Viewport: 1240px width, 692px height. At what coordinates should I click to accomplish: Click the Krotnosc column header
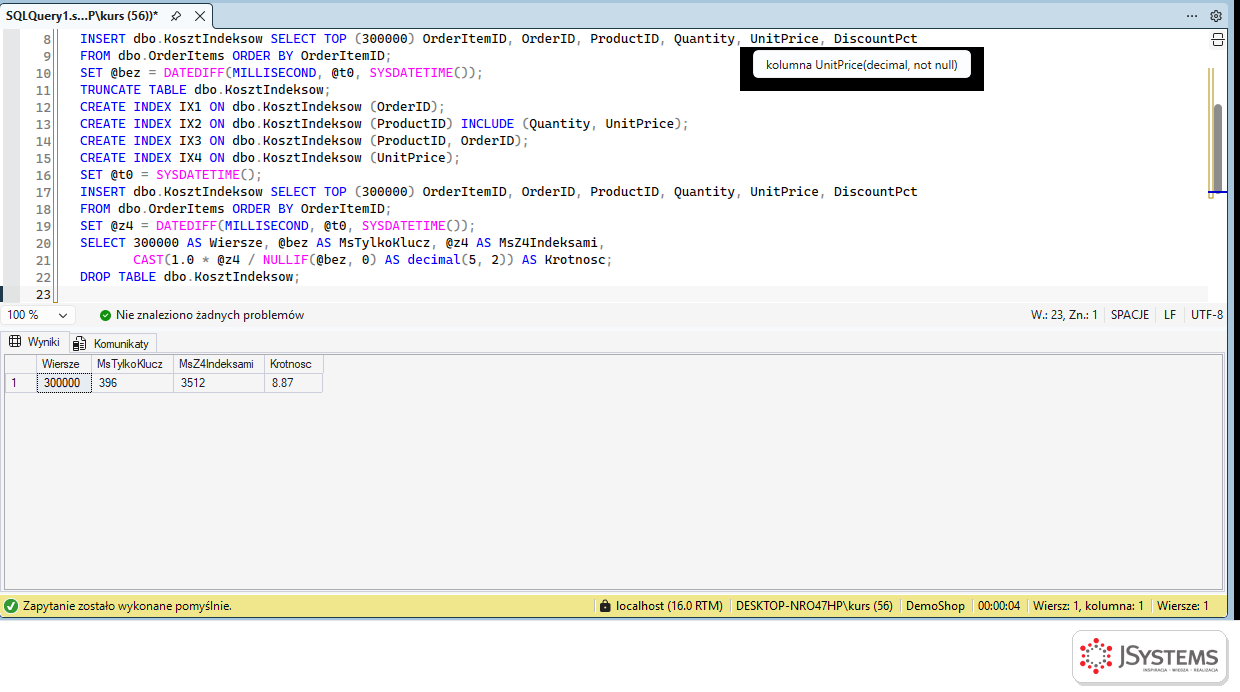point(294,364)
